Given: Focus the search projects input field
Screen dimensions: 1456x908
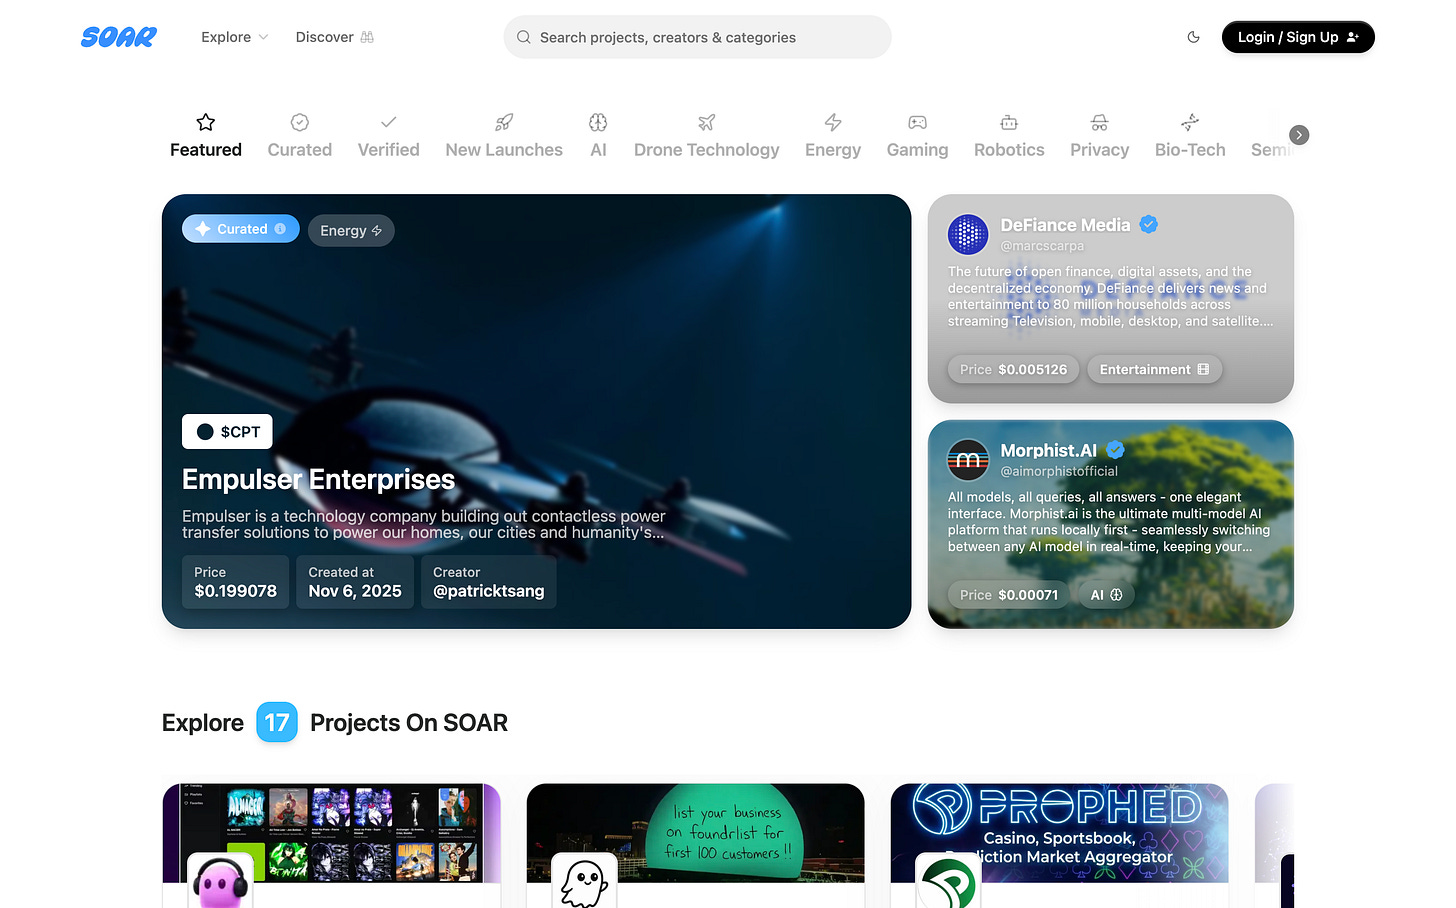Looking at the screenshot, I should [697, 37].
